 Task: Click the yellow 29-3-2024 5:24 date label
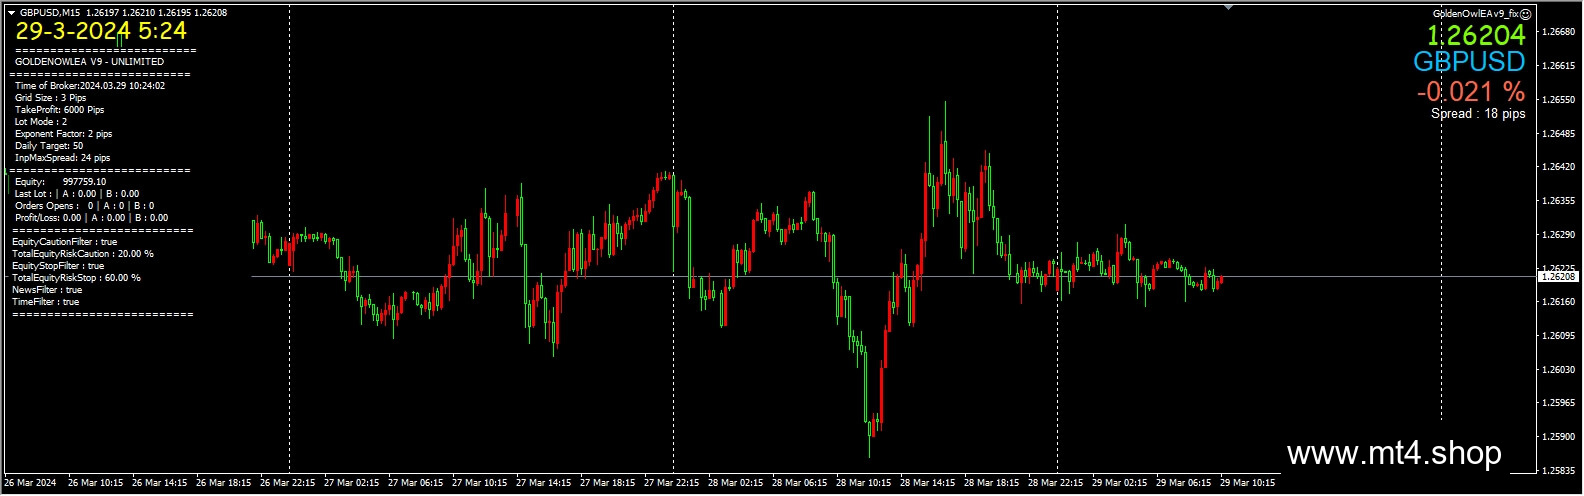pos(101,32)
